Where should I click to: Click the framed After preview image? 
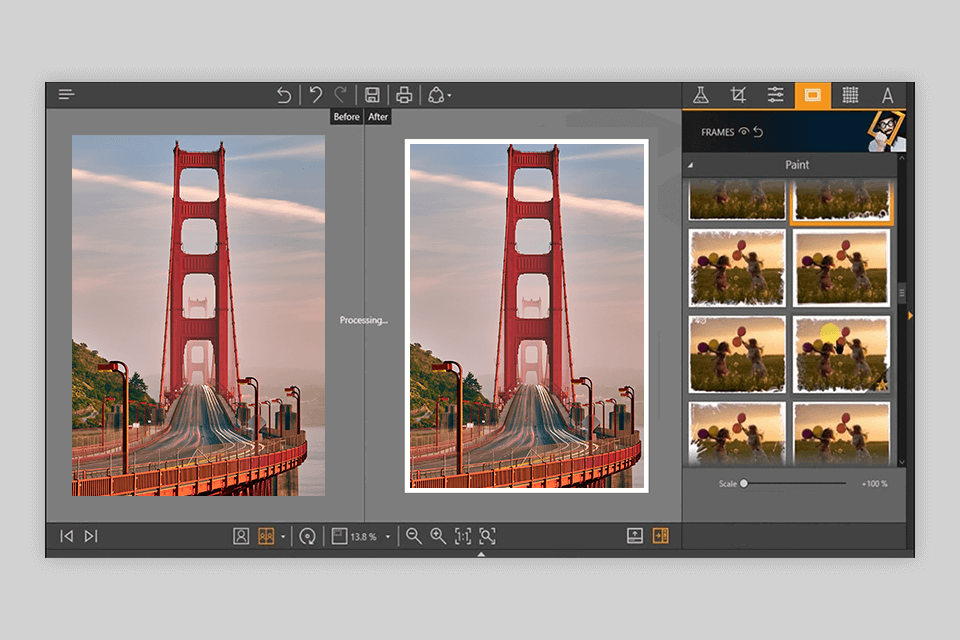(x=527, y=315)
